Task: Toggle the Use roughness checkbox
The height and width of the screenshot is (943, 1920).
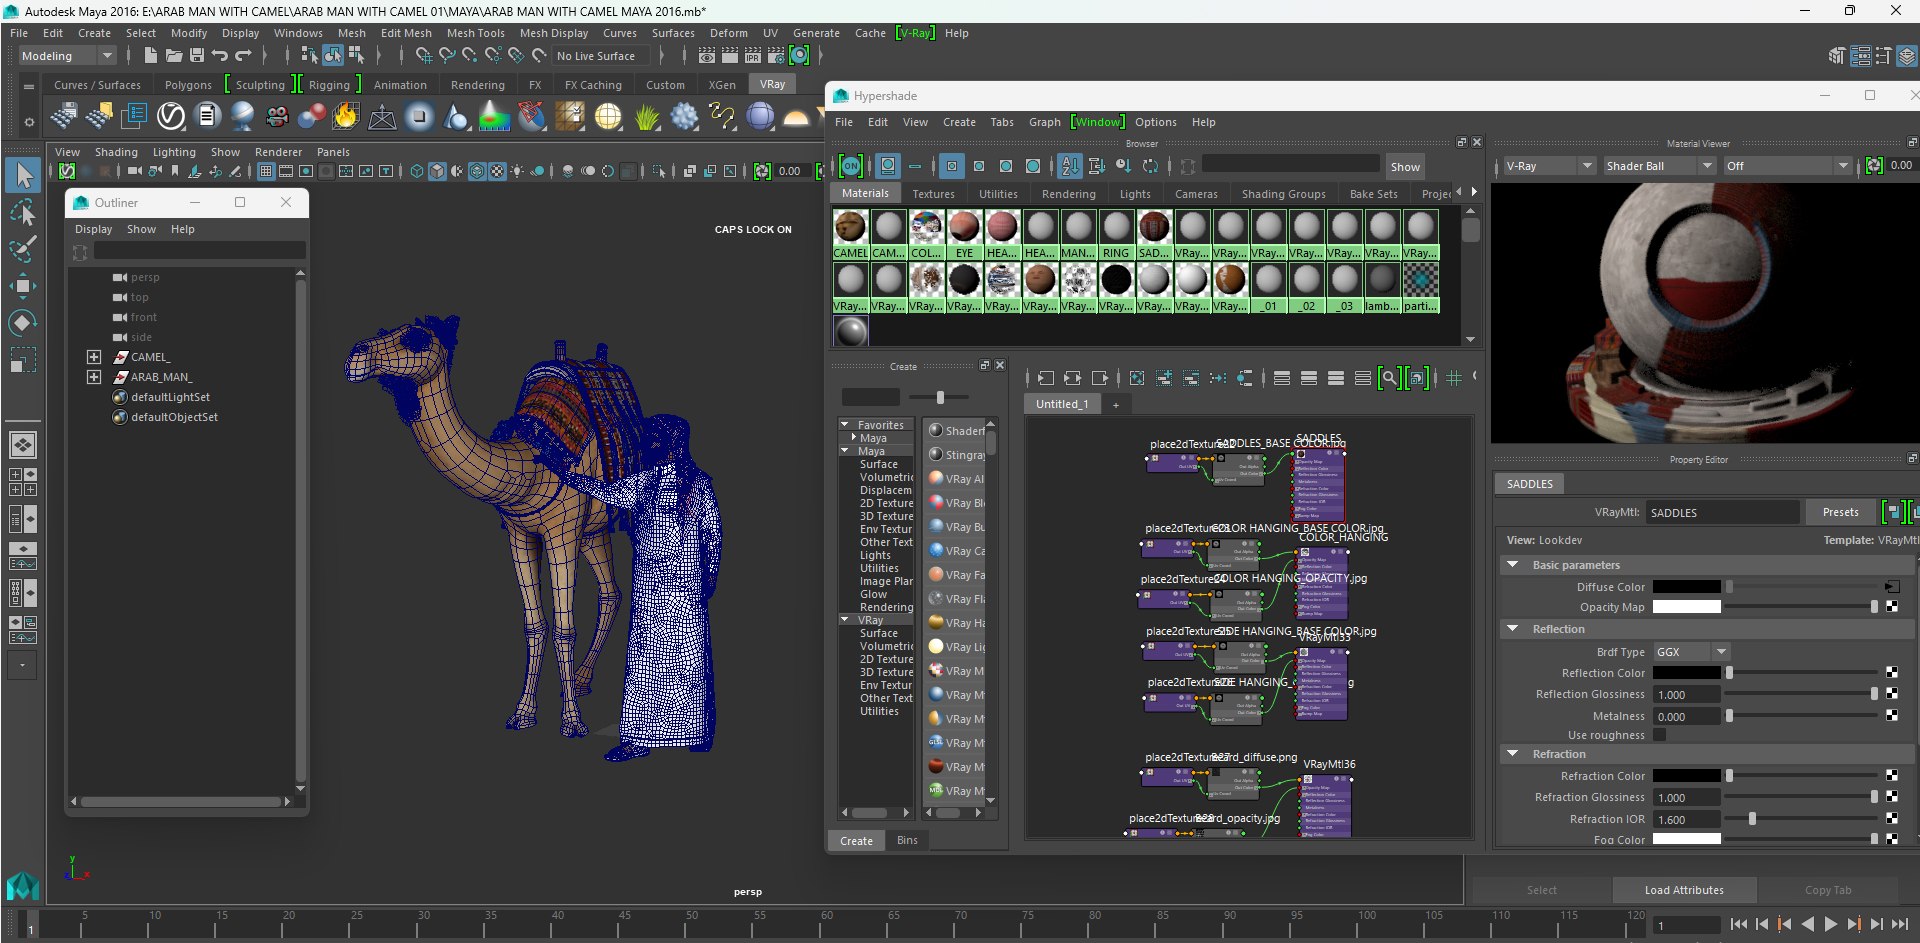Action: click(1660, 735)
